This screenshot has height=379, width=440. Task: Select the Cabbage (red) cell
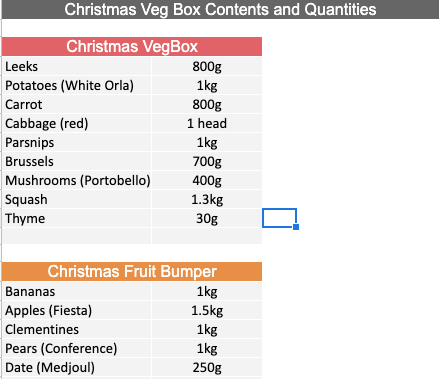pyautogui.click(x=77, y=123)
